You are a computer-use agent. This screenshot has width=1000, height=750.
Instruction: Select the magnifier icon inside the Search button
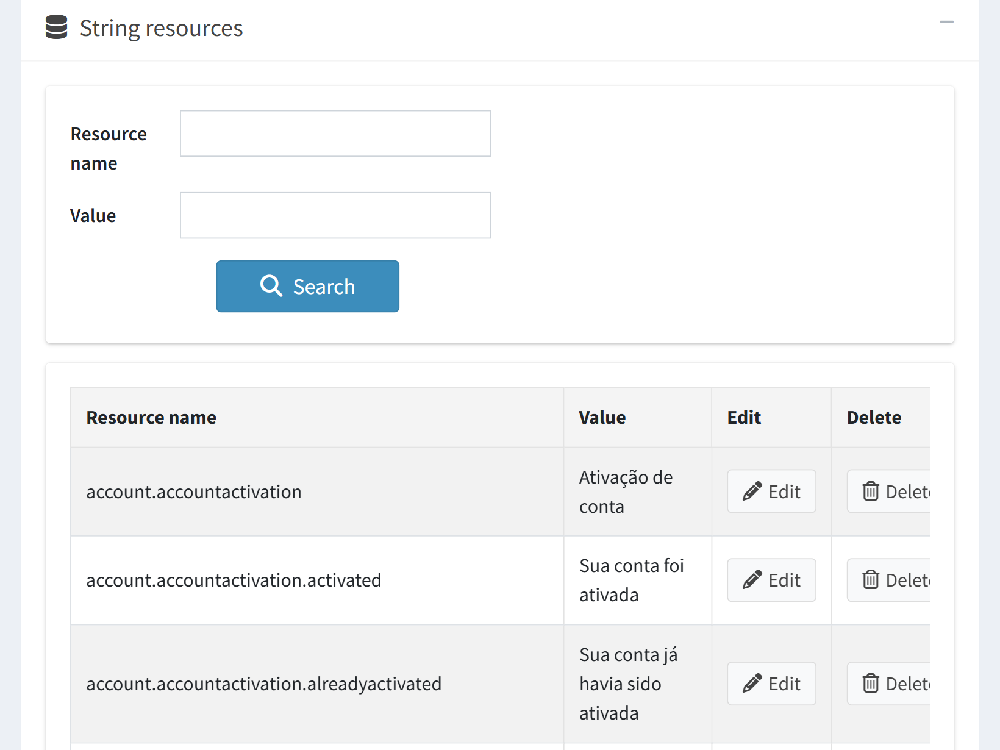pyautogui.click(x=270, y=286)
